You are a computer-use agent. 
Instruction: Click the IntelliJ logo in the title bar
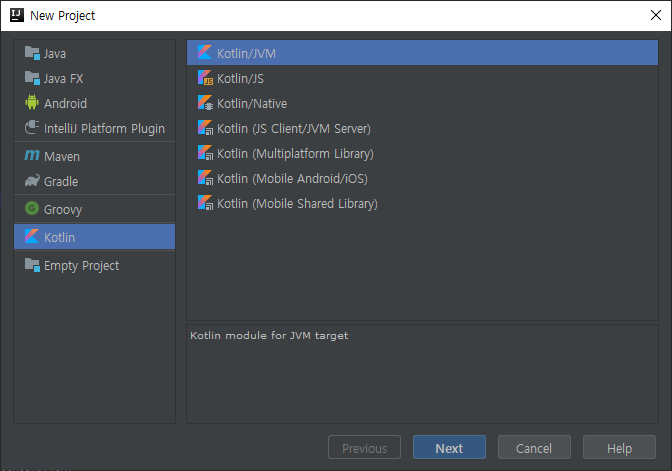[17, 15]
